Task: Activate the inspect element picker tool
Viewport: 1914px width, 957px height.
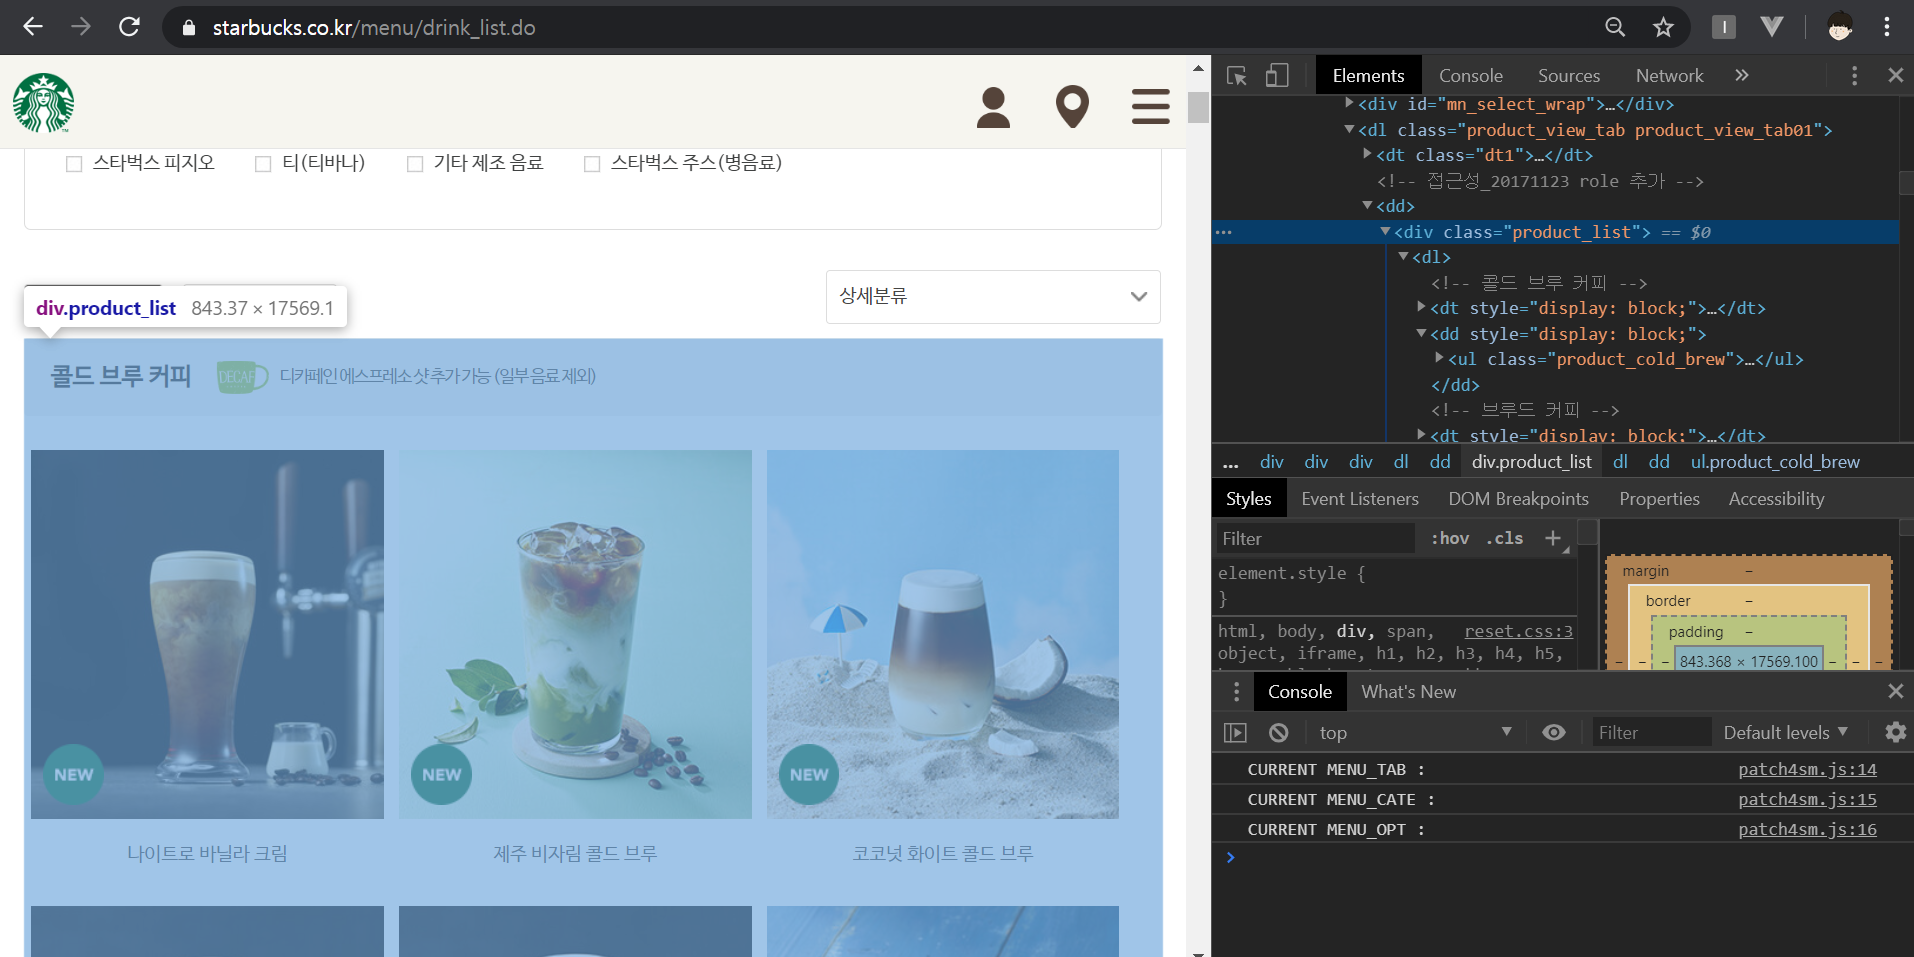Action: tap(1237, 76)
